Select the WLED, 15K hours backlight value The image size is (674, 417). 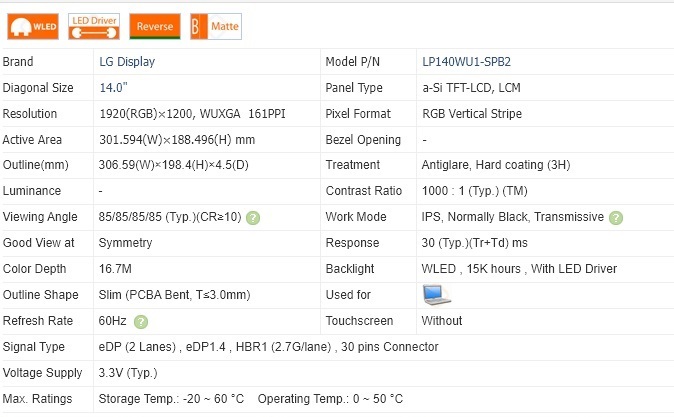pos(519,269)
